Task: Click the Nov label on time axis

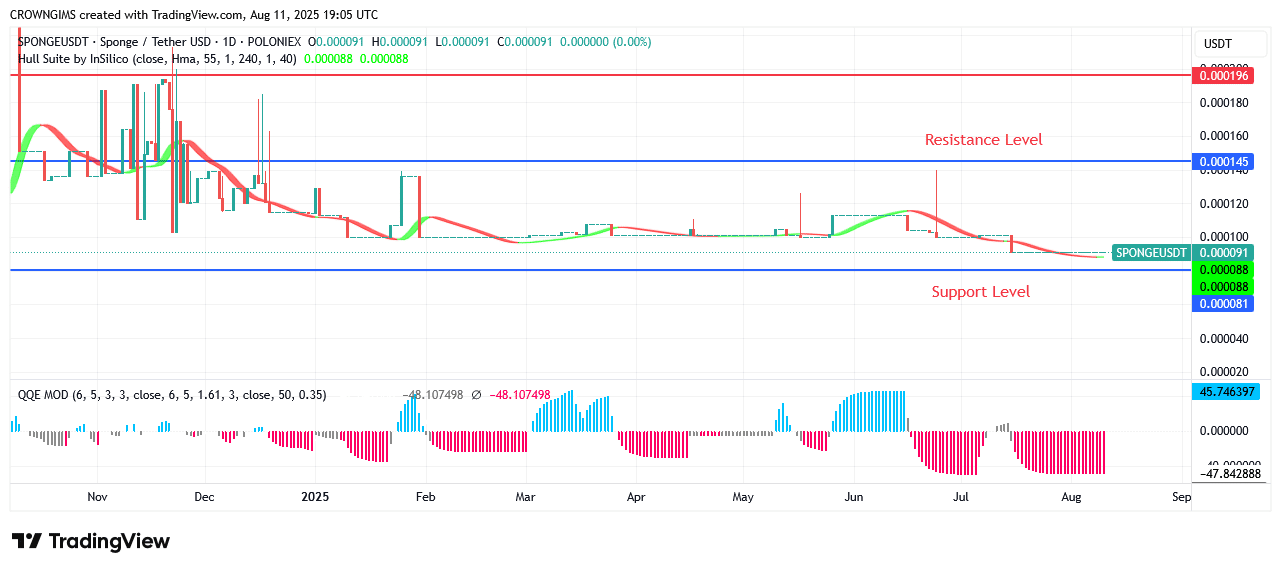Action: pyautogui.click(x=97, y=497)
